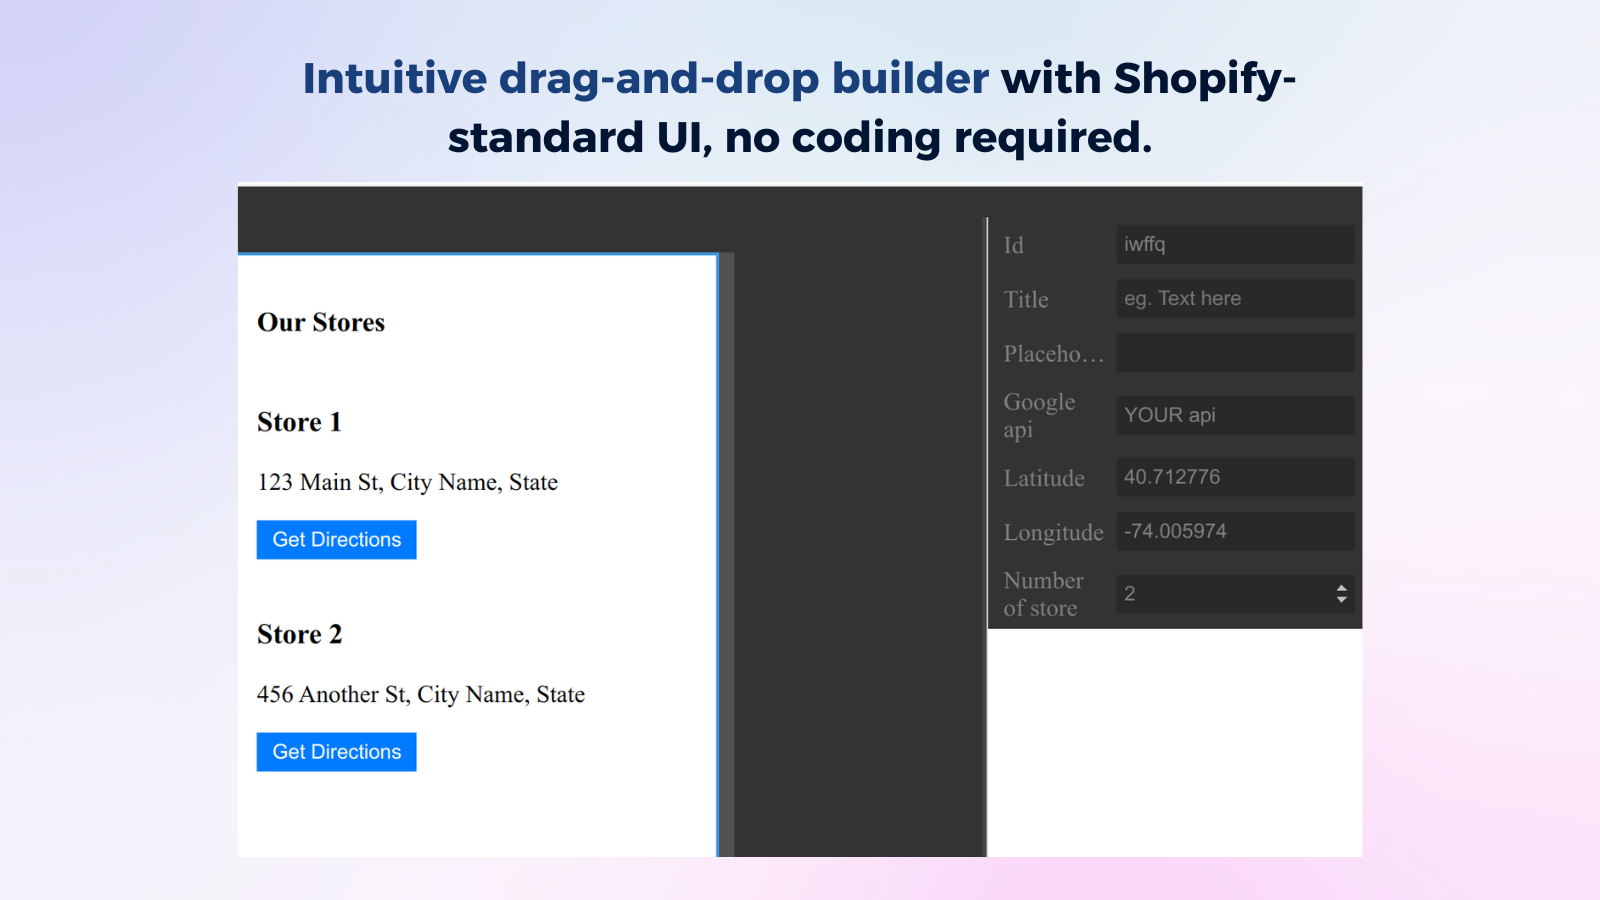Viewport: 1600px width, 900px height.
Task: Click the Store 2 heading
Action: [298, 633]
